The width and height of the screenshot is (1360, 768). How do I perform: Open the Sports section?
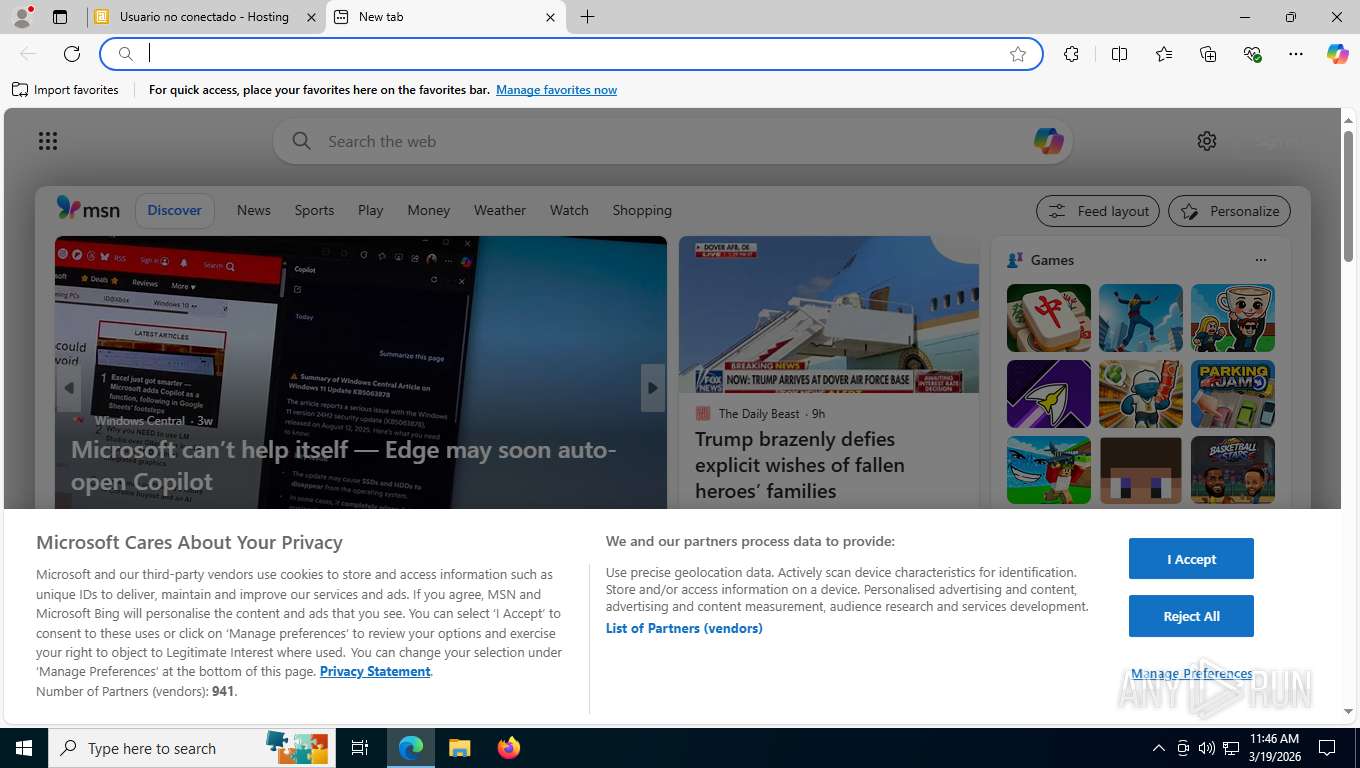coord(314,210)
